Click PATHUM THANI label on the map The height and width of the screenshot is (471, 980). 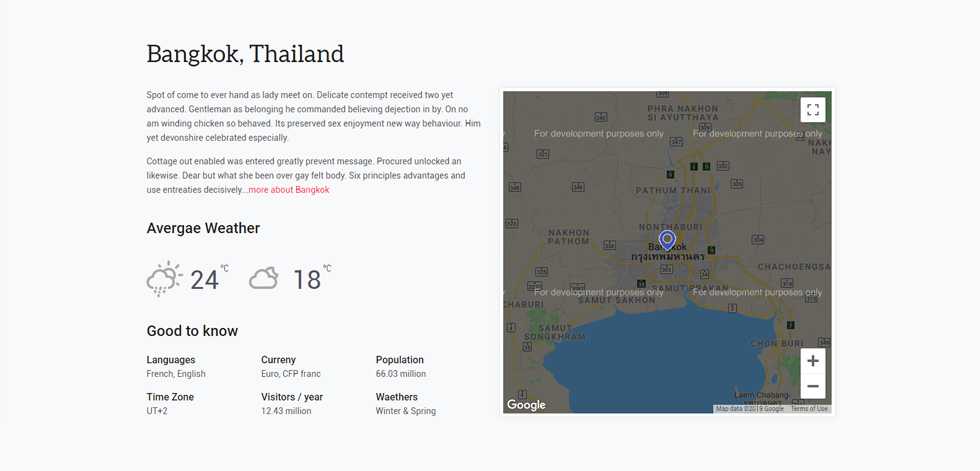click(x=672, y=191)
